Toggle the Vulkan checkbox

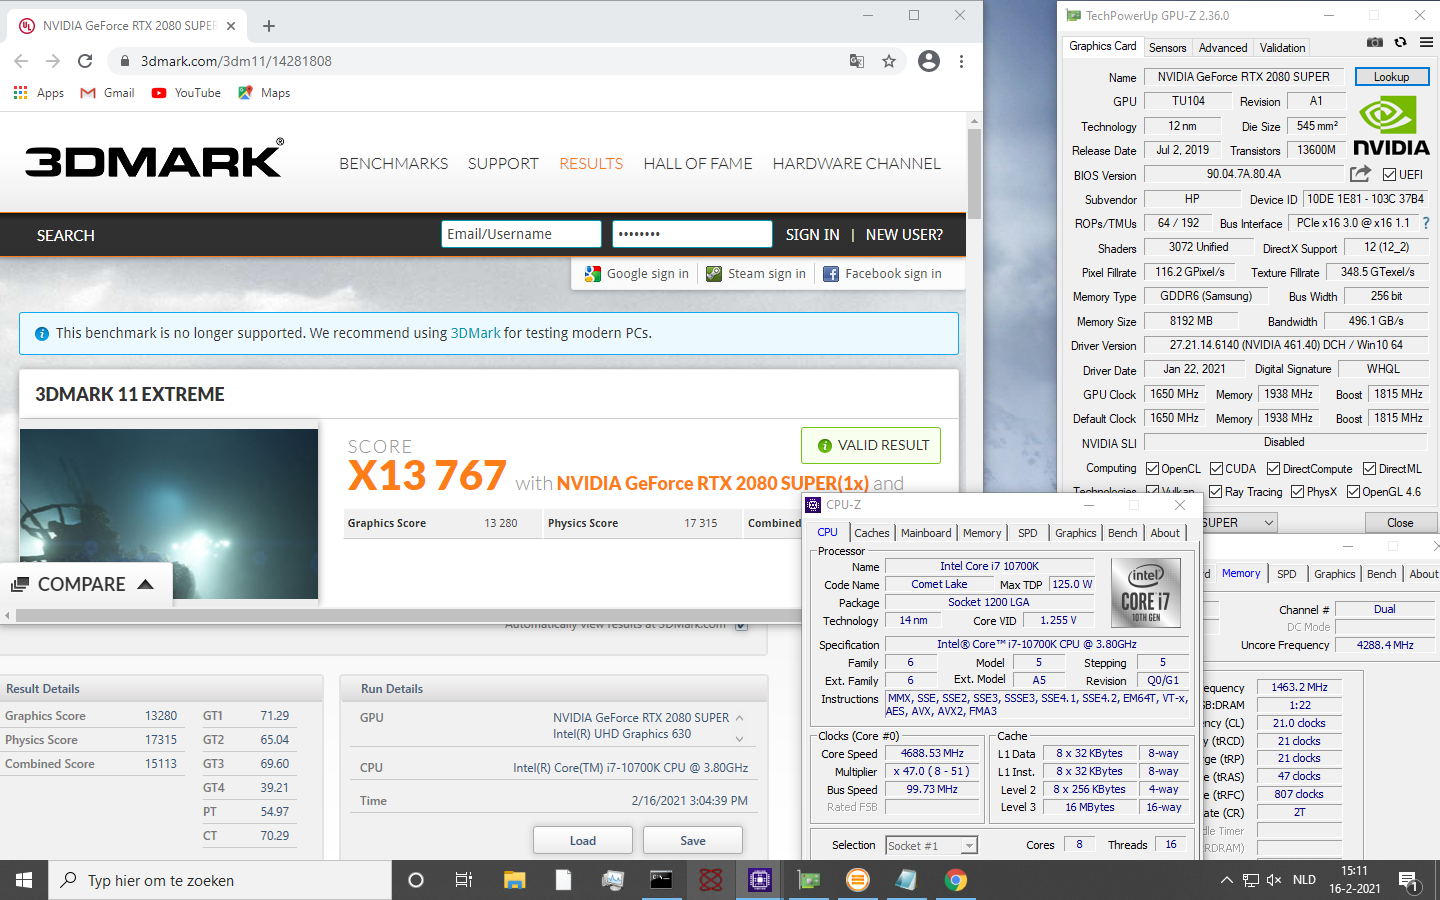click(1152, 490)
